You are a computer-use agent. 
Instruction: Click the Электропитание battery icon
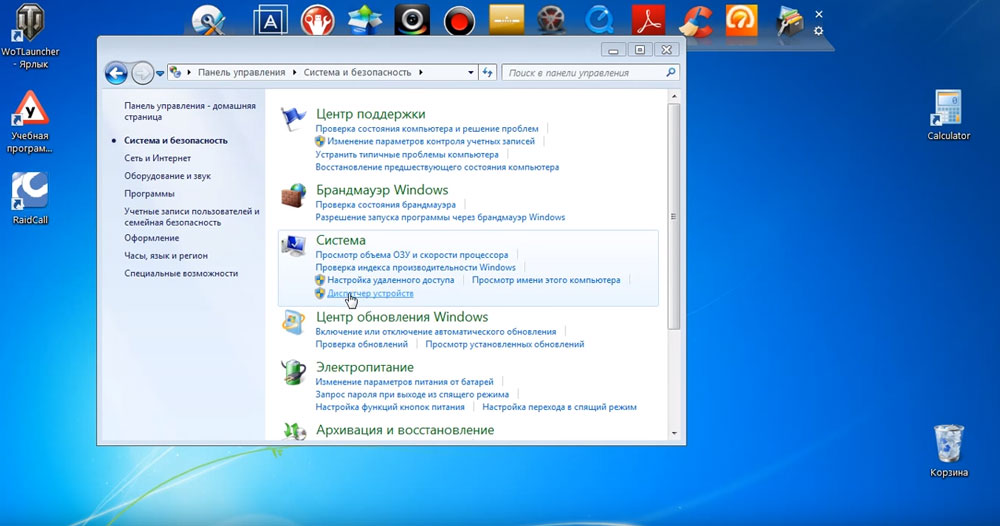(293, 372)
